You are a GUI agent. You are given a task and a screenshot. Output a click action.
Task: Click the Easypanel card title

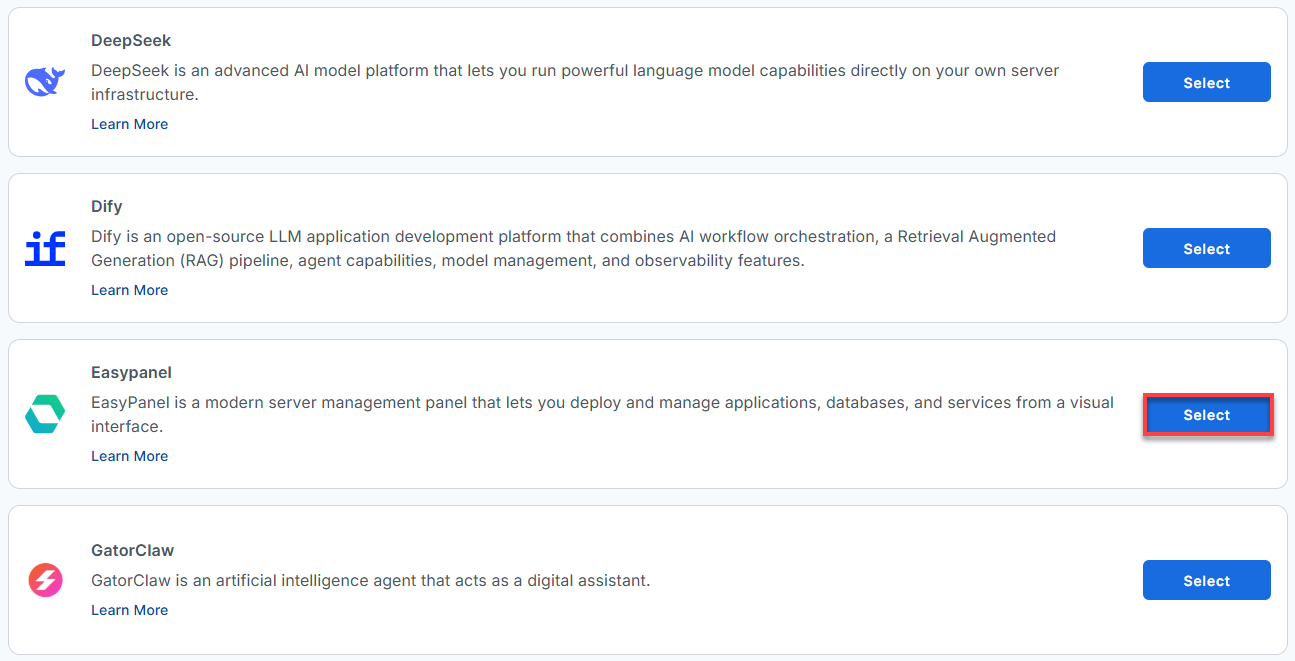(x=131, y=372)
